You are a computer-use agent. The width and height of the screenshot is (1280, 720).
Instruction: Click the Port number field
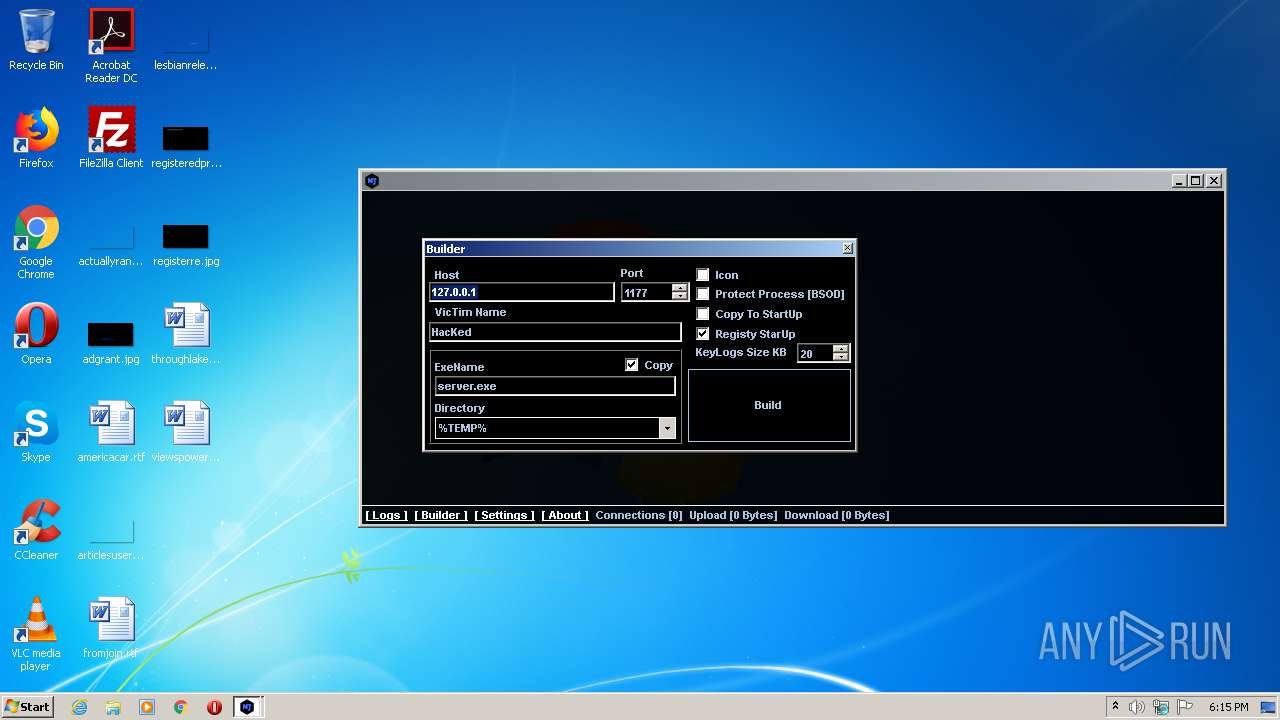point(647,293)
